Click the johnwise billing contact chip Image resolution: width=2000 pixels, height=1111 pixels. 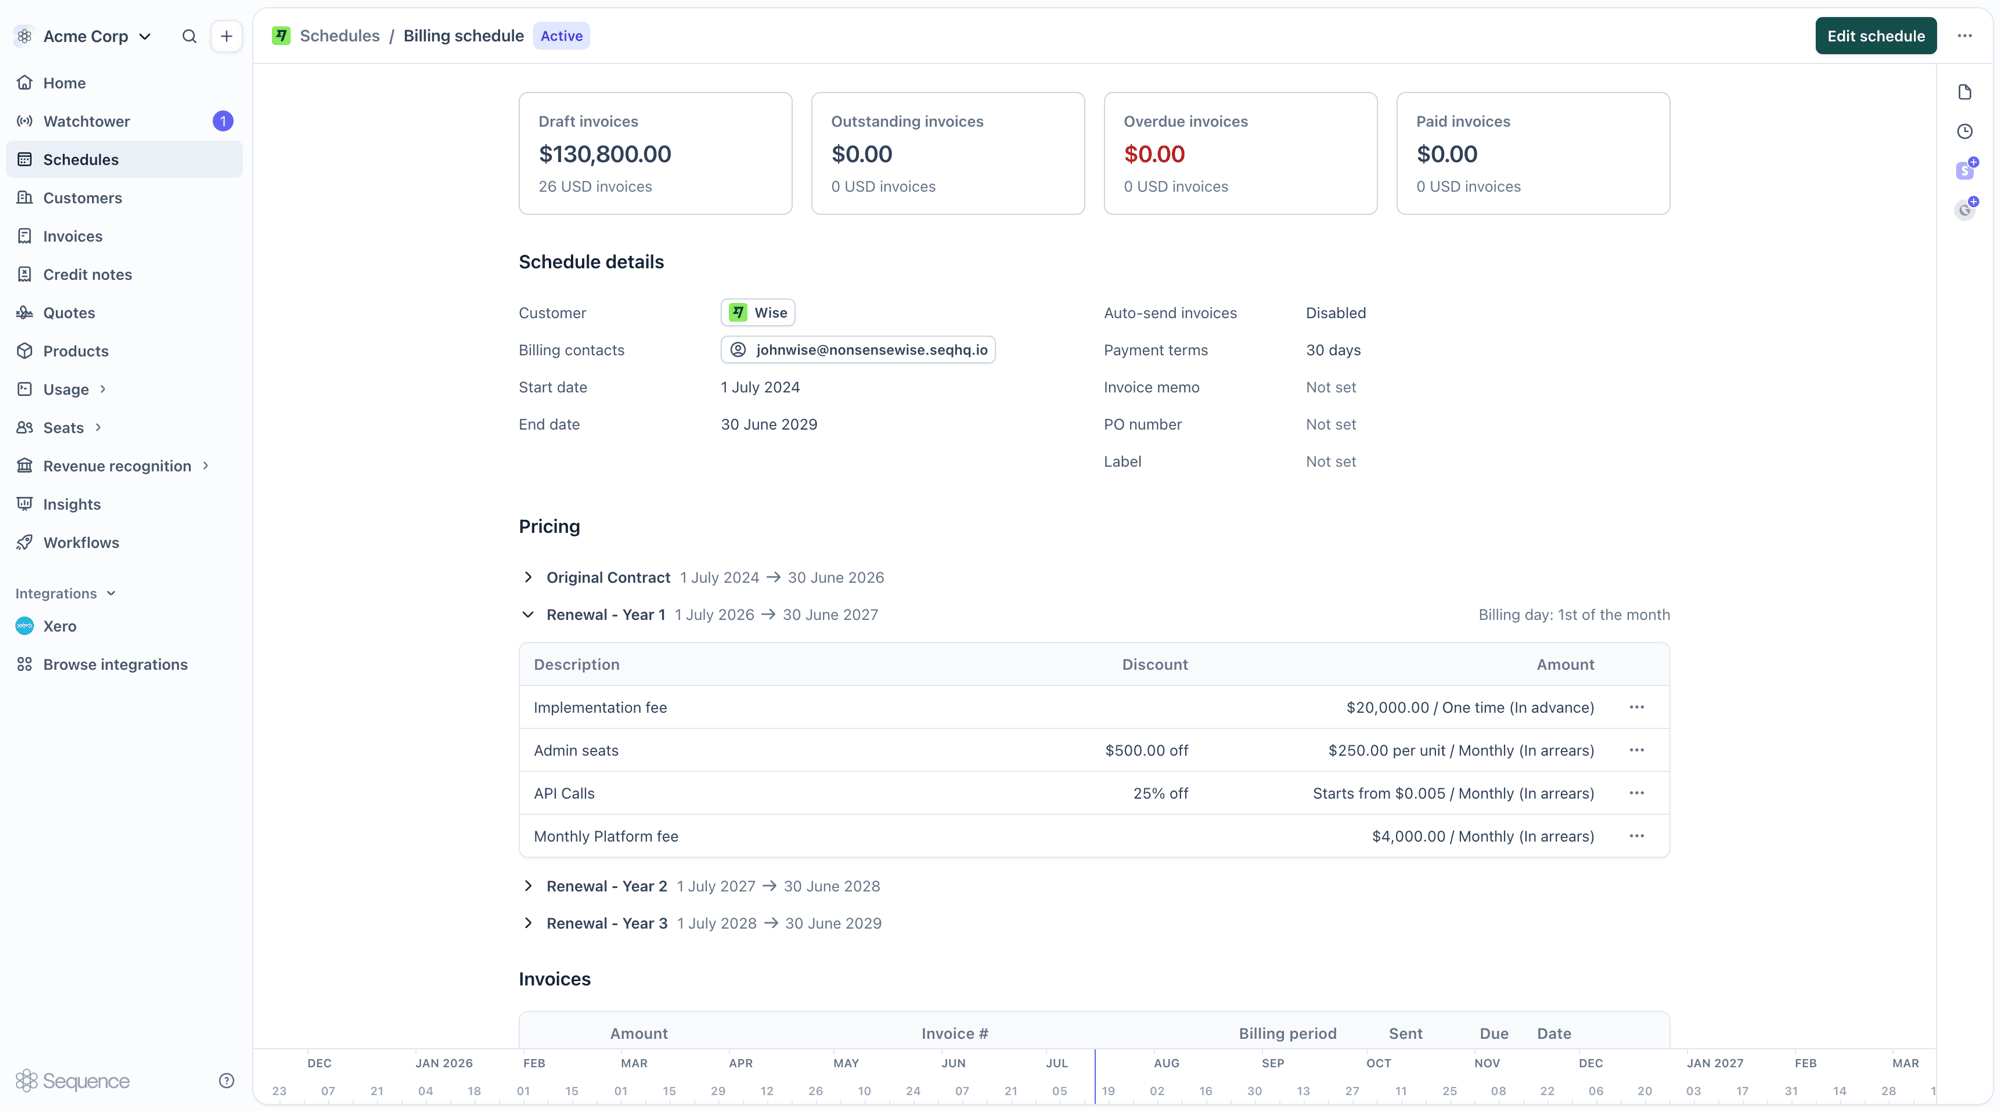coord(858,350)
